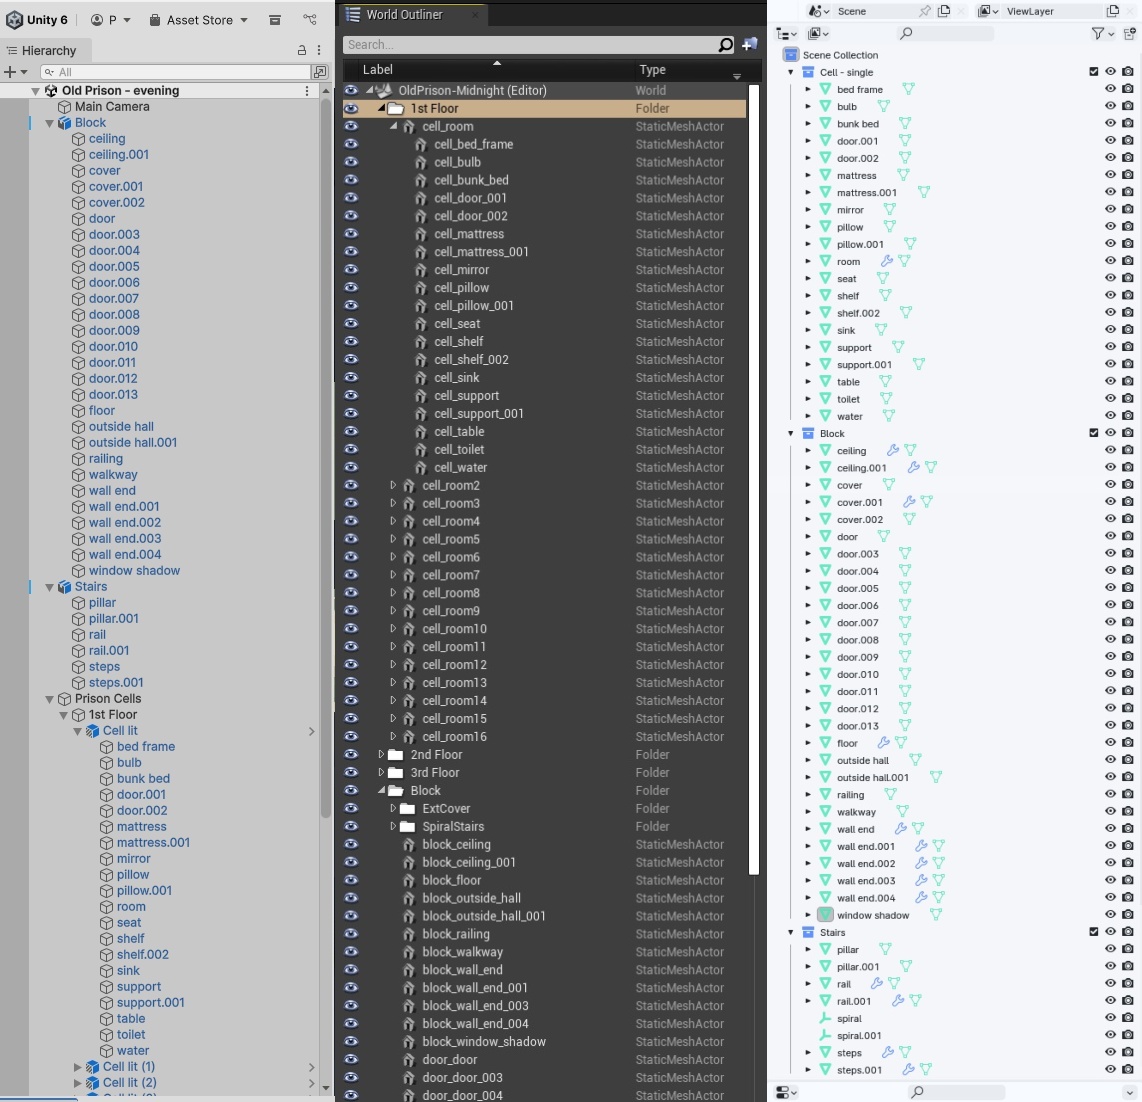Open Old Prison - evening scene options menu
The height and width of the screenshot is (1102, 1142).
(x=307, y=90)
